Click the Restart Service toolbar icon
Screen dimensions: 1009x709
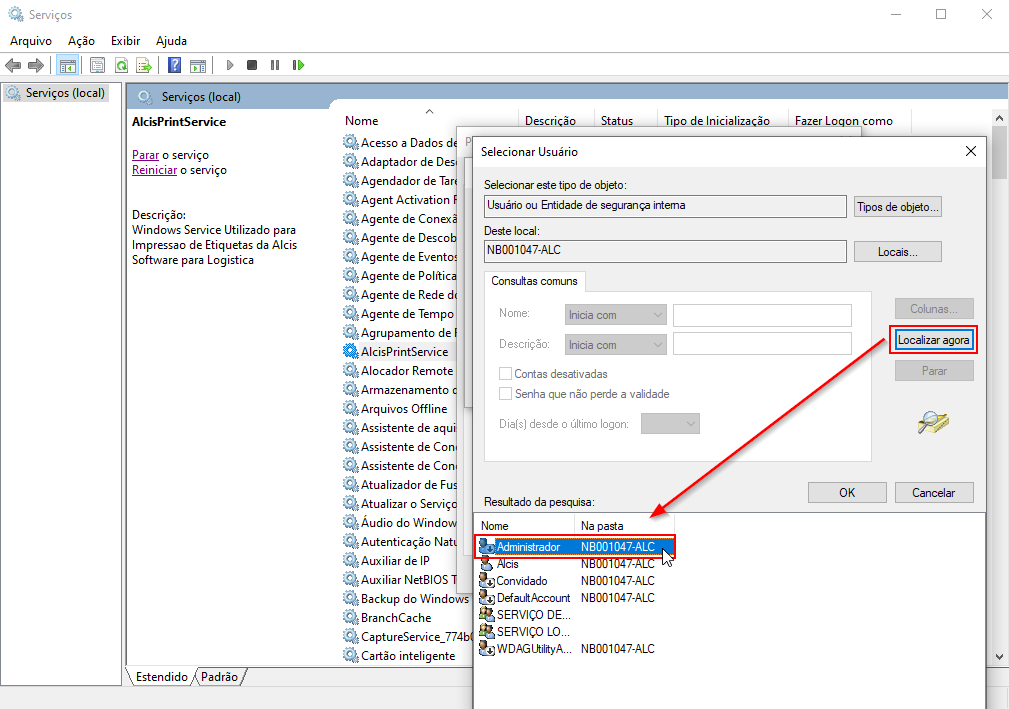[298, 65]
